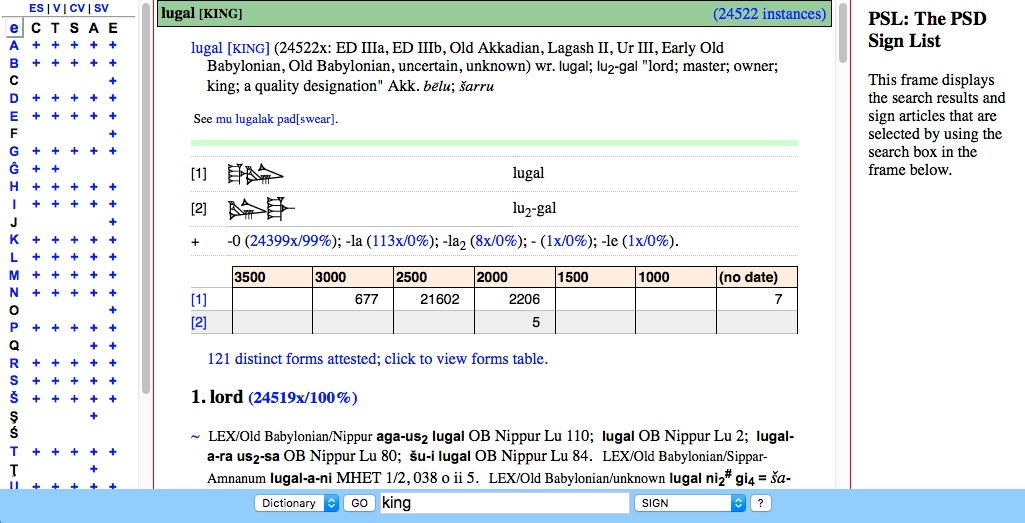Open the 121 distinct forms table link
Image resolution: width=1025 pixels, height=523 pixels.
pos(377,359)
